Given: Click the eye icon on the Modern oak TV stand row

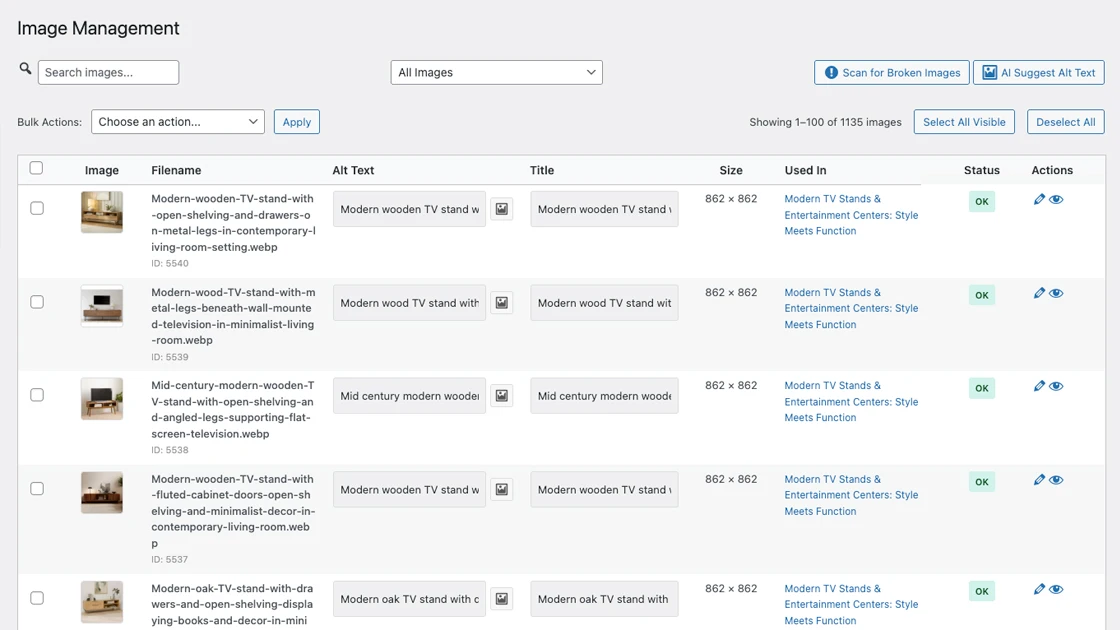Looking at the screenshot, I should [x=1057, y=589].
